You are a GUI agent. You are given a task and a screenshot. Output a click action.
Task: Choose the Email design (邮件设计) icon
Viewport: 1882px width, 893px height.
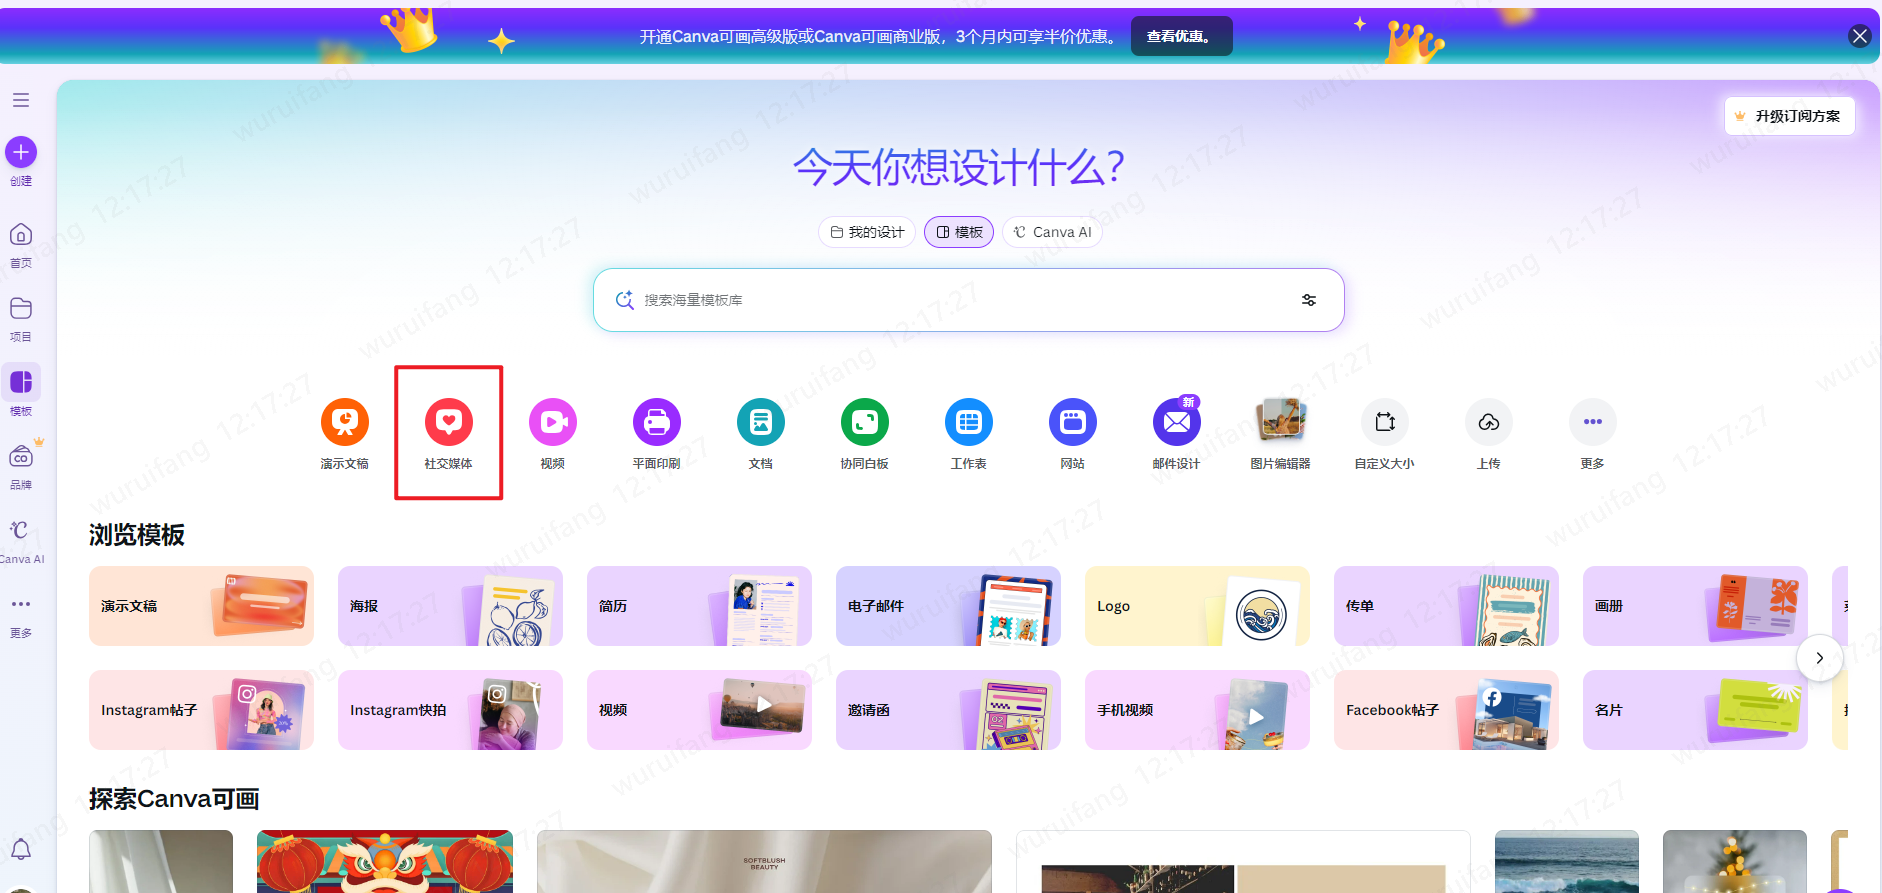(1177, 422)
